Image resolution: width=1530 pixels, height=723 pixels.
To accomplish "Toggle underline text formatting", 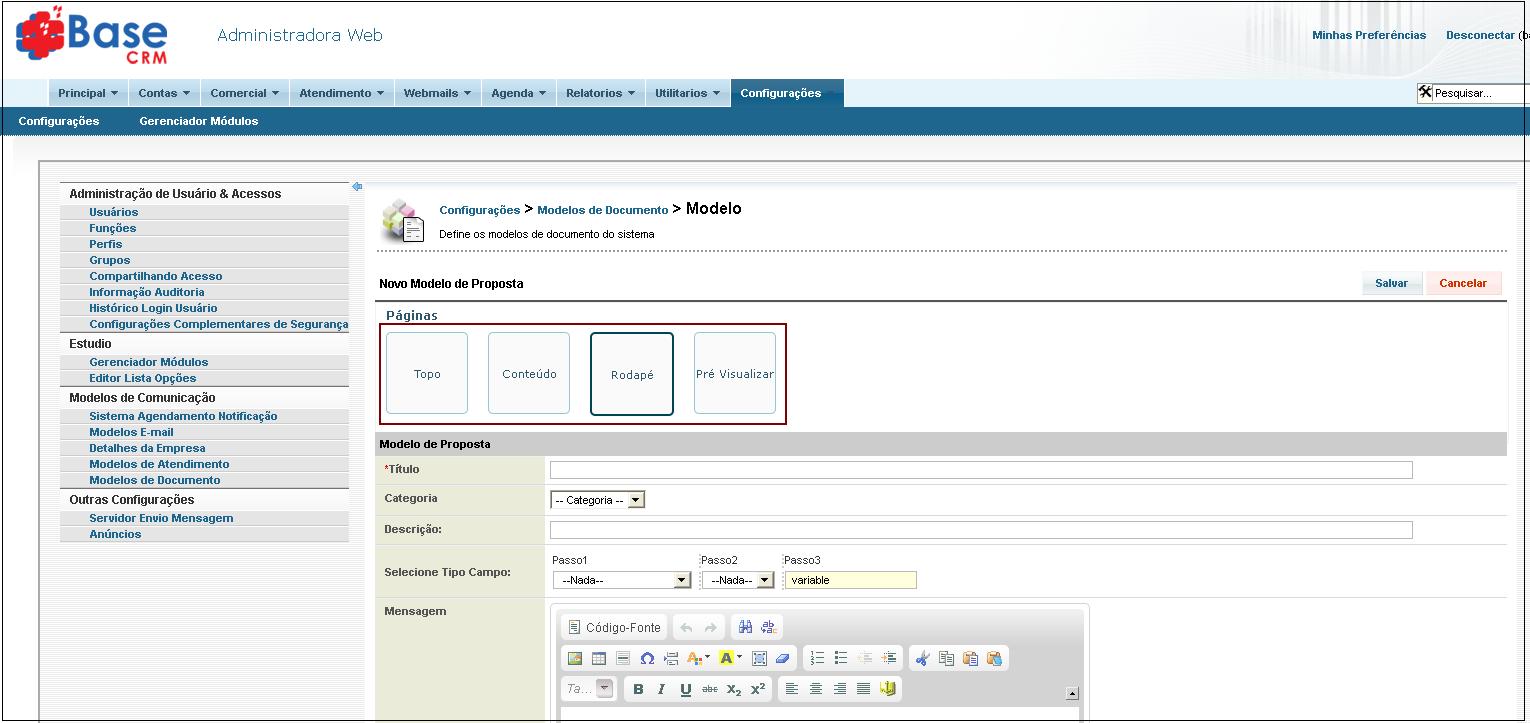I will click(x=684, y=689).
